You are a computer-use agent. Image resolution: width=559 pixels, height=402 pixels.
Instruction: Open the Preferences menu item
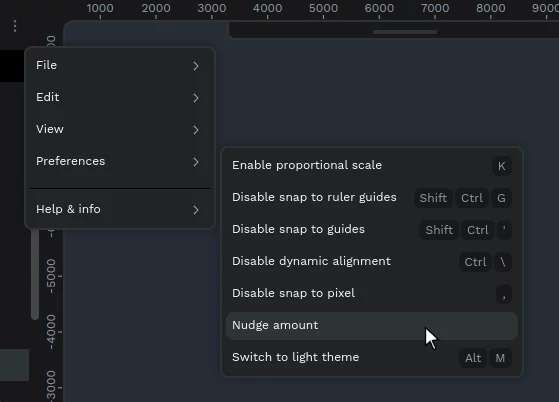click(x=120, y=161)
